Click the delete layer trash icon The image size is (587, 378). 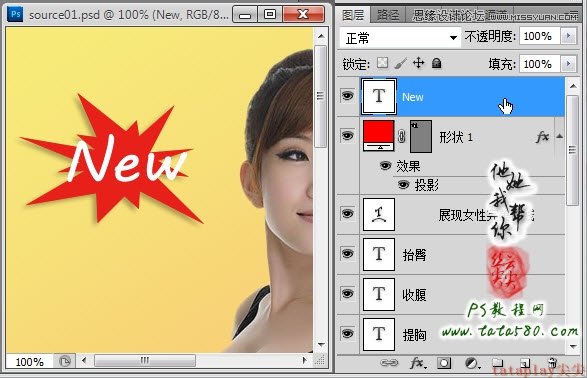coord(552,363)
